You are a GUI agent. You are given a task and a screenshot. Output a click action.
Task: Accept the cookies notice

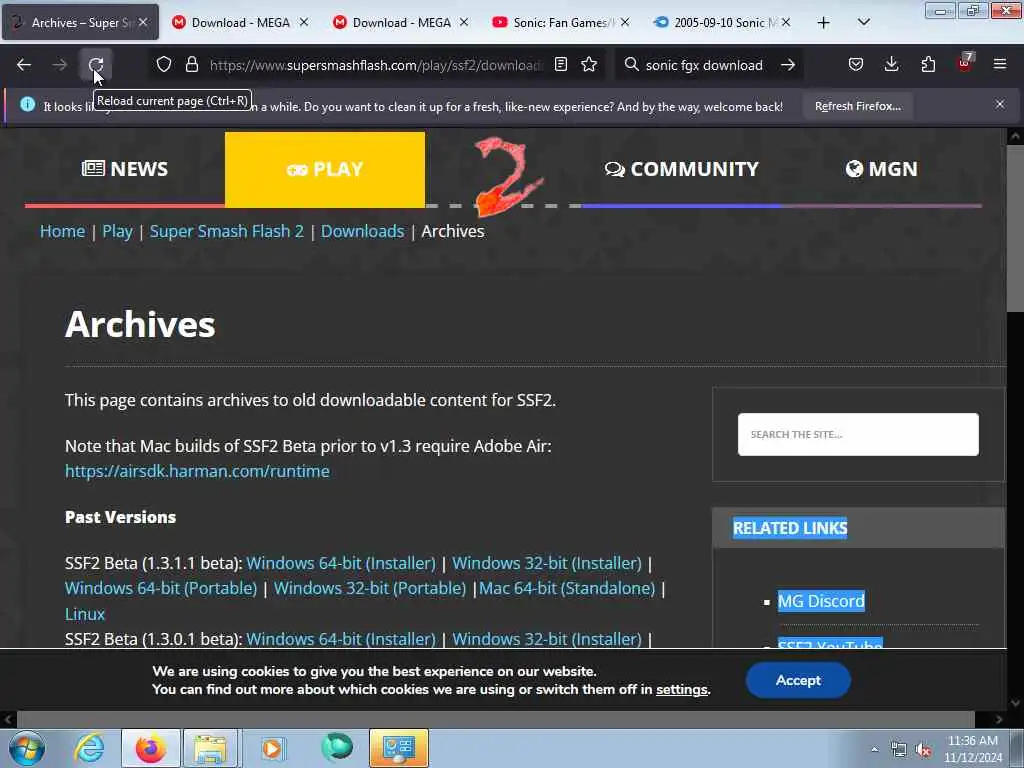[798, 680]
